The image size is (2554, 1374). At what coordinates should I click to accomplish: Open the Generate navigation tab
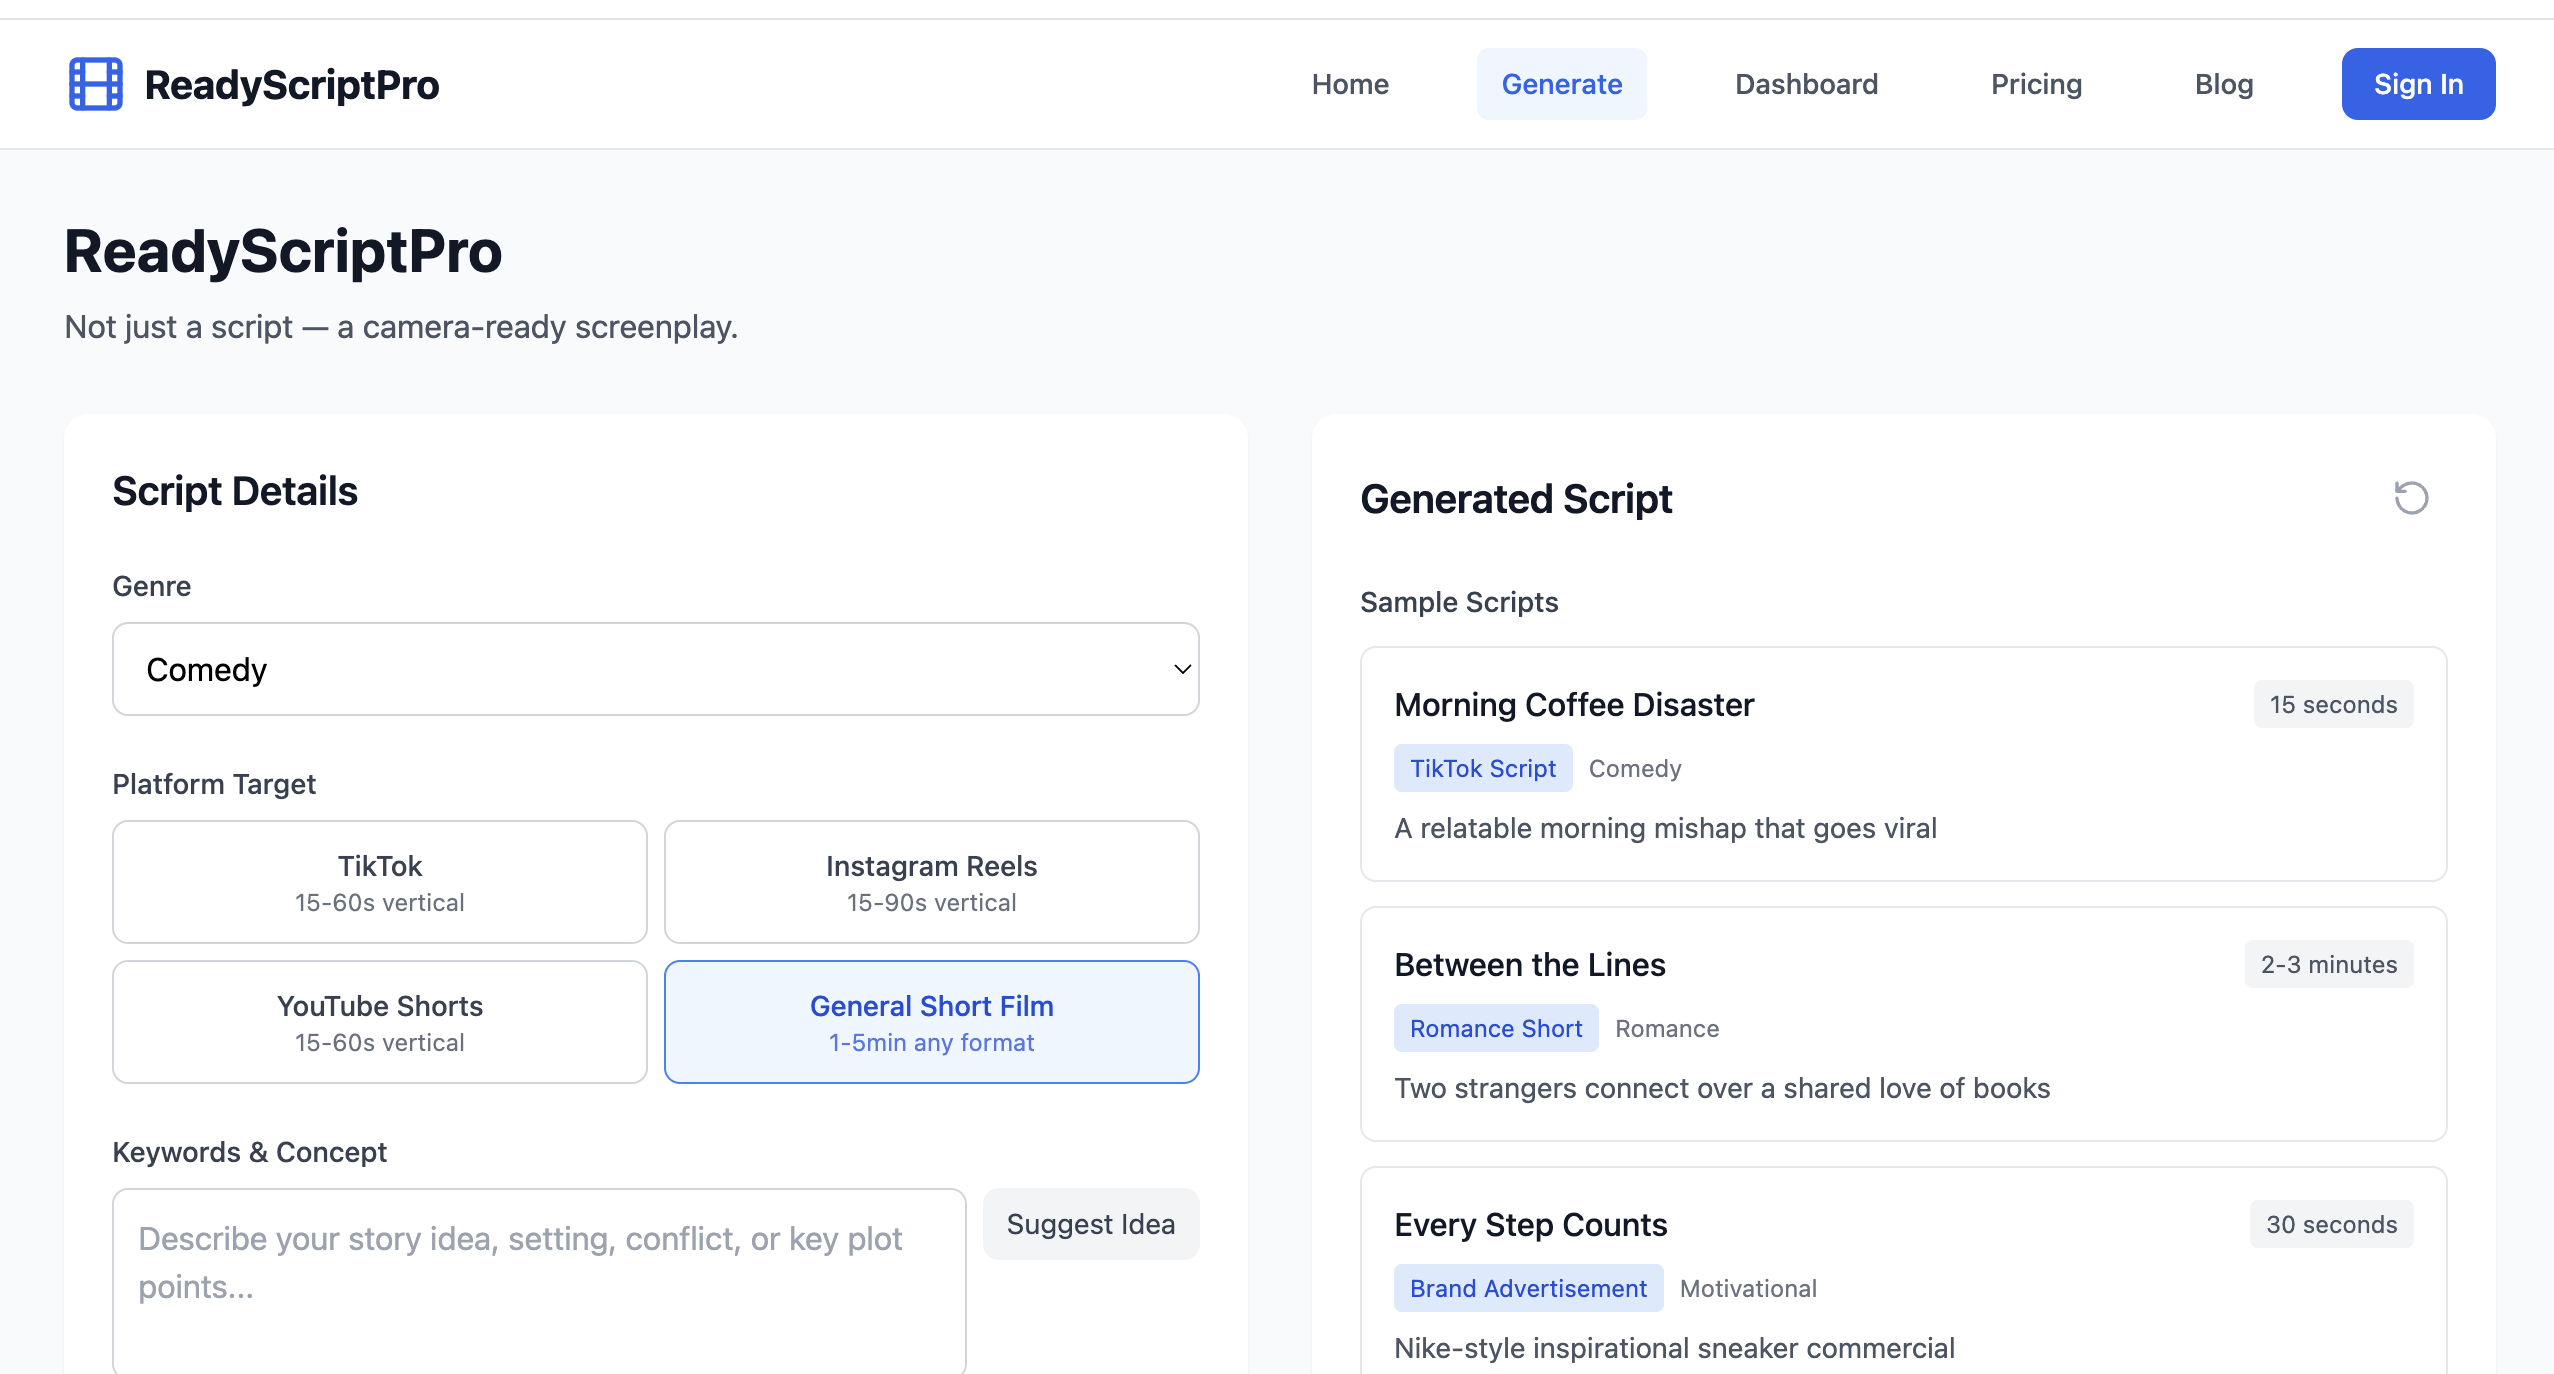point(1561,84)
